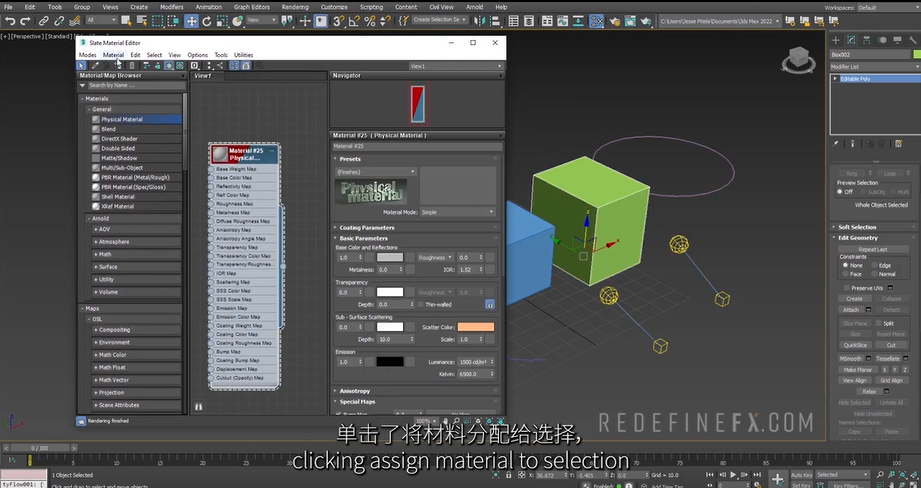Activate the Select and Move tool
Screen dimensions: 921x488
pos(191,21)
